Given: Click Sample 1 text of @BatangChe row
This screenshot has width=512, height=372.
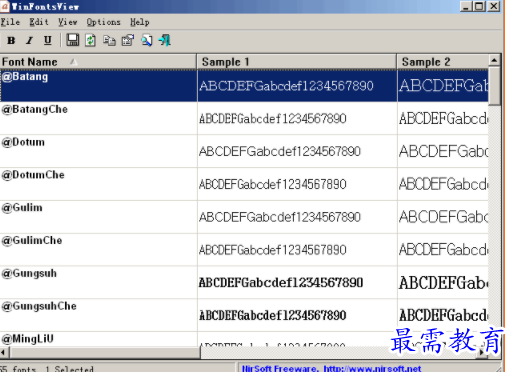Looking at the screenshot, I should pos(273,119).
